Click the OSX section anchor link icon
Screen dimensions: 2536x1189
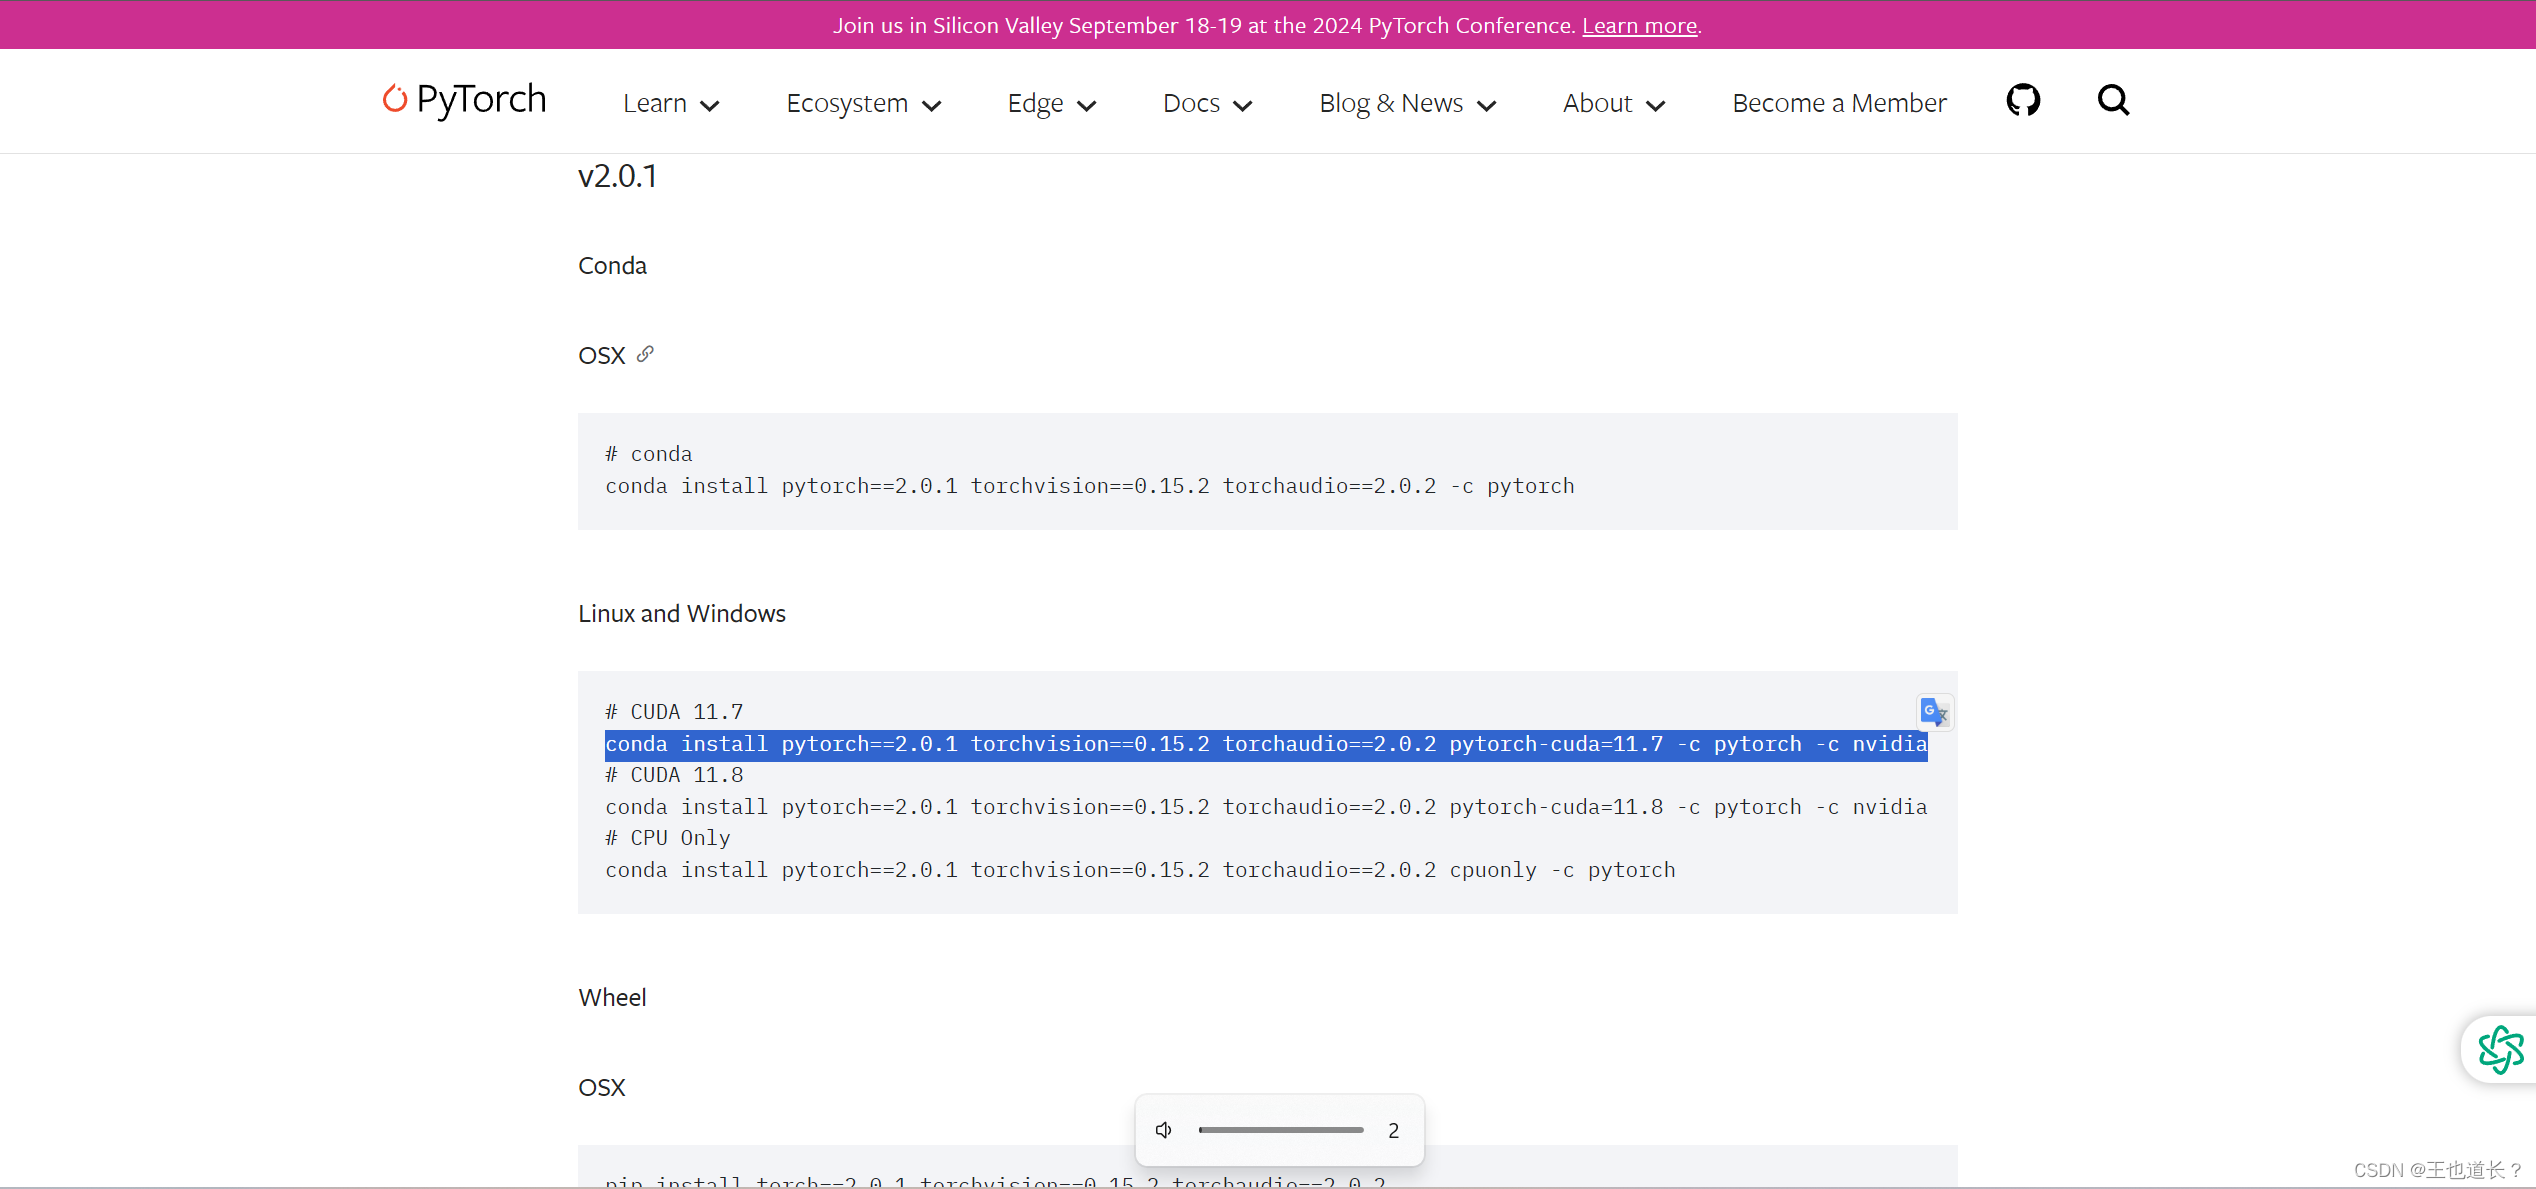pos(646,354)
